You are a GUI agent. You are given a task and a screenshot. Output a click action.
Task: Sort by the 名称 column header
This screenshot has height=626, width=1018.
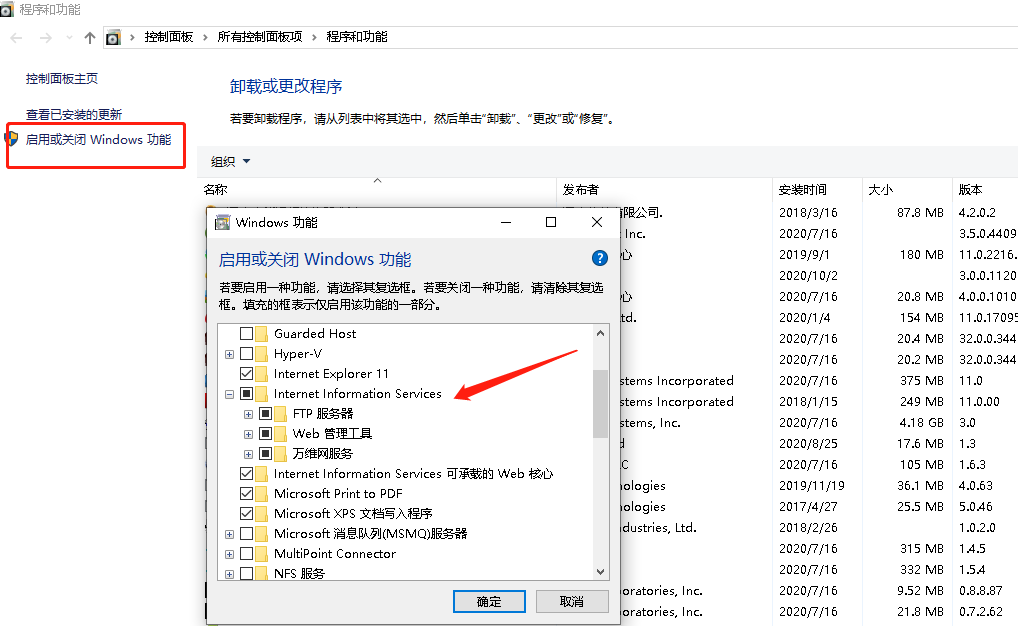coord(377,189)
